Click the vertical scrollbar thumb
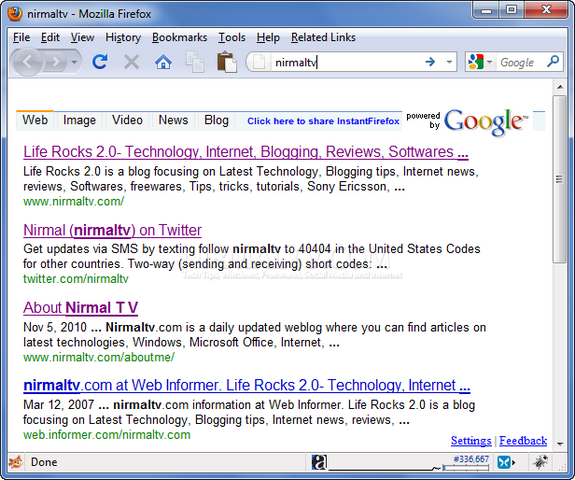Screen dimensions: 575x480 pyautogui.click(x=560, y=179)
